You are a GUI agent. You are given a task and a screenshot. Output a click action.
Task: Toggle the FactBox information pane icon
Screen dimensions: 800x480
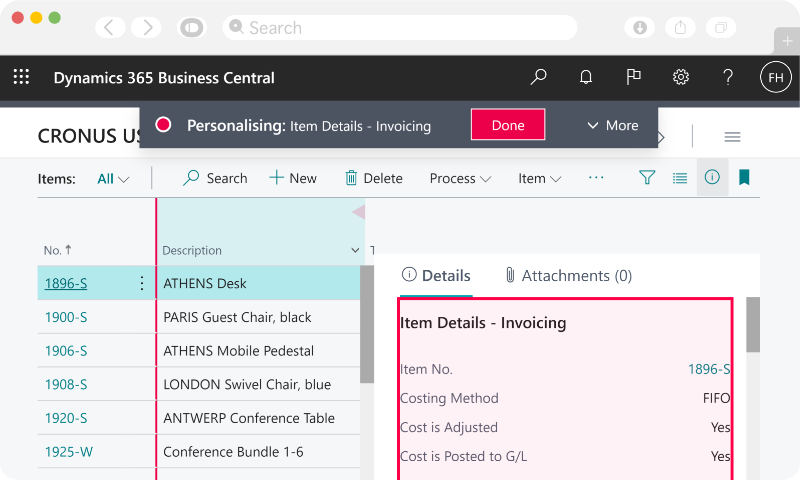click(x=712, y=177)
